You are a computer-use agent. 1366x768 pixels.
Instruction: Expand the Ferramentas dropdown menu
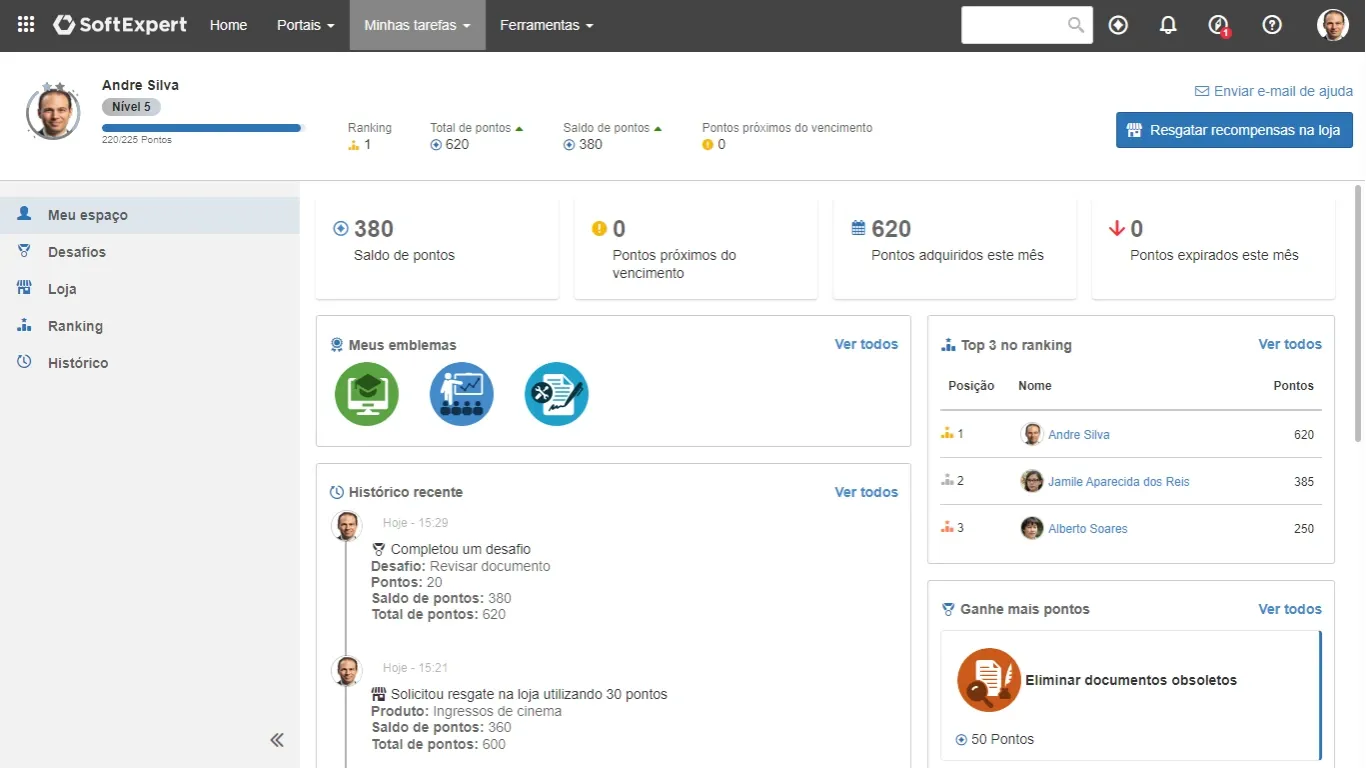[x=546, y=25]
